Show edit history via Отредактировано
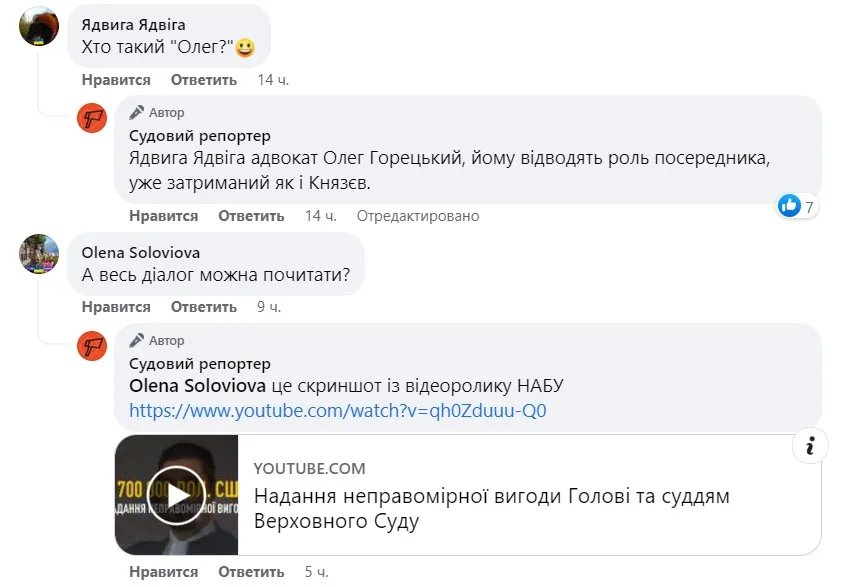 point(418,216)
